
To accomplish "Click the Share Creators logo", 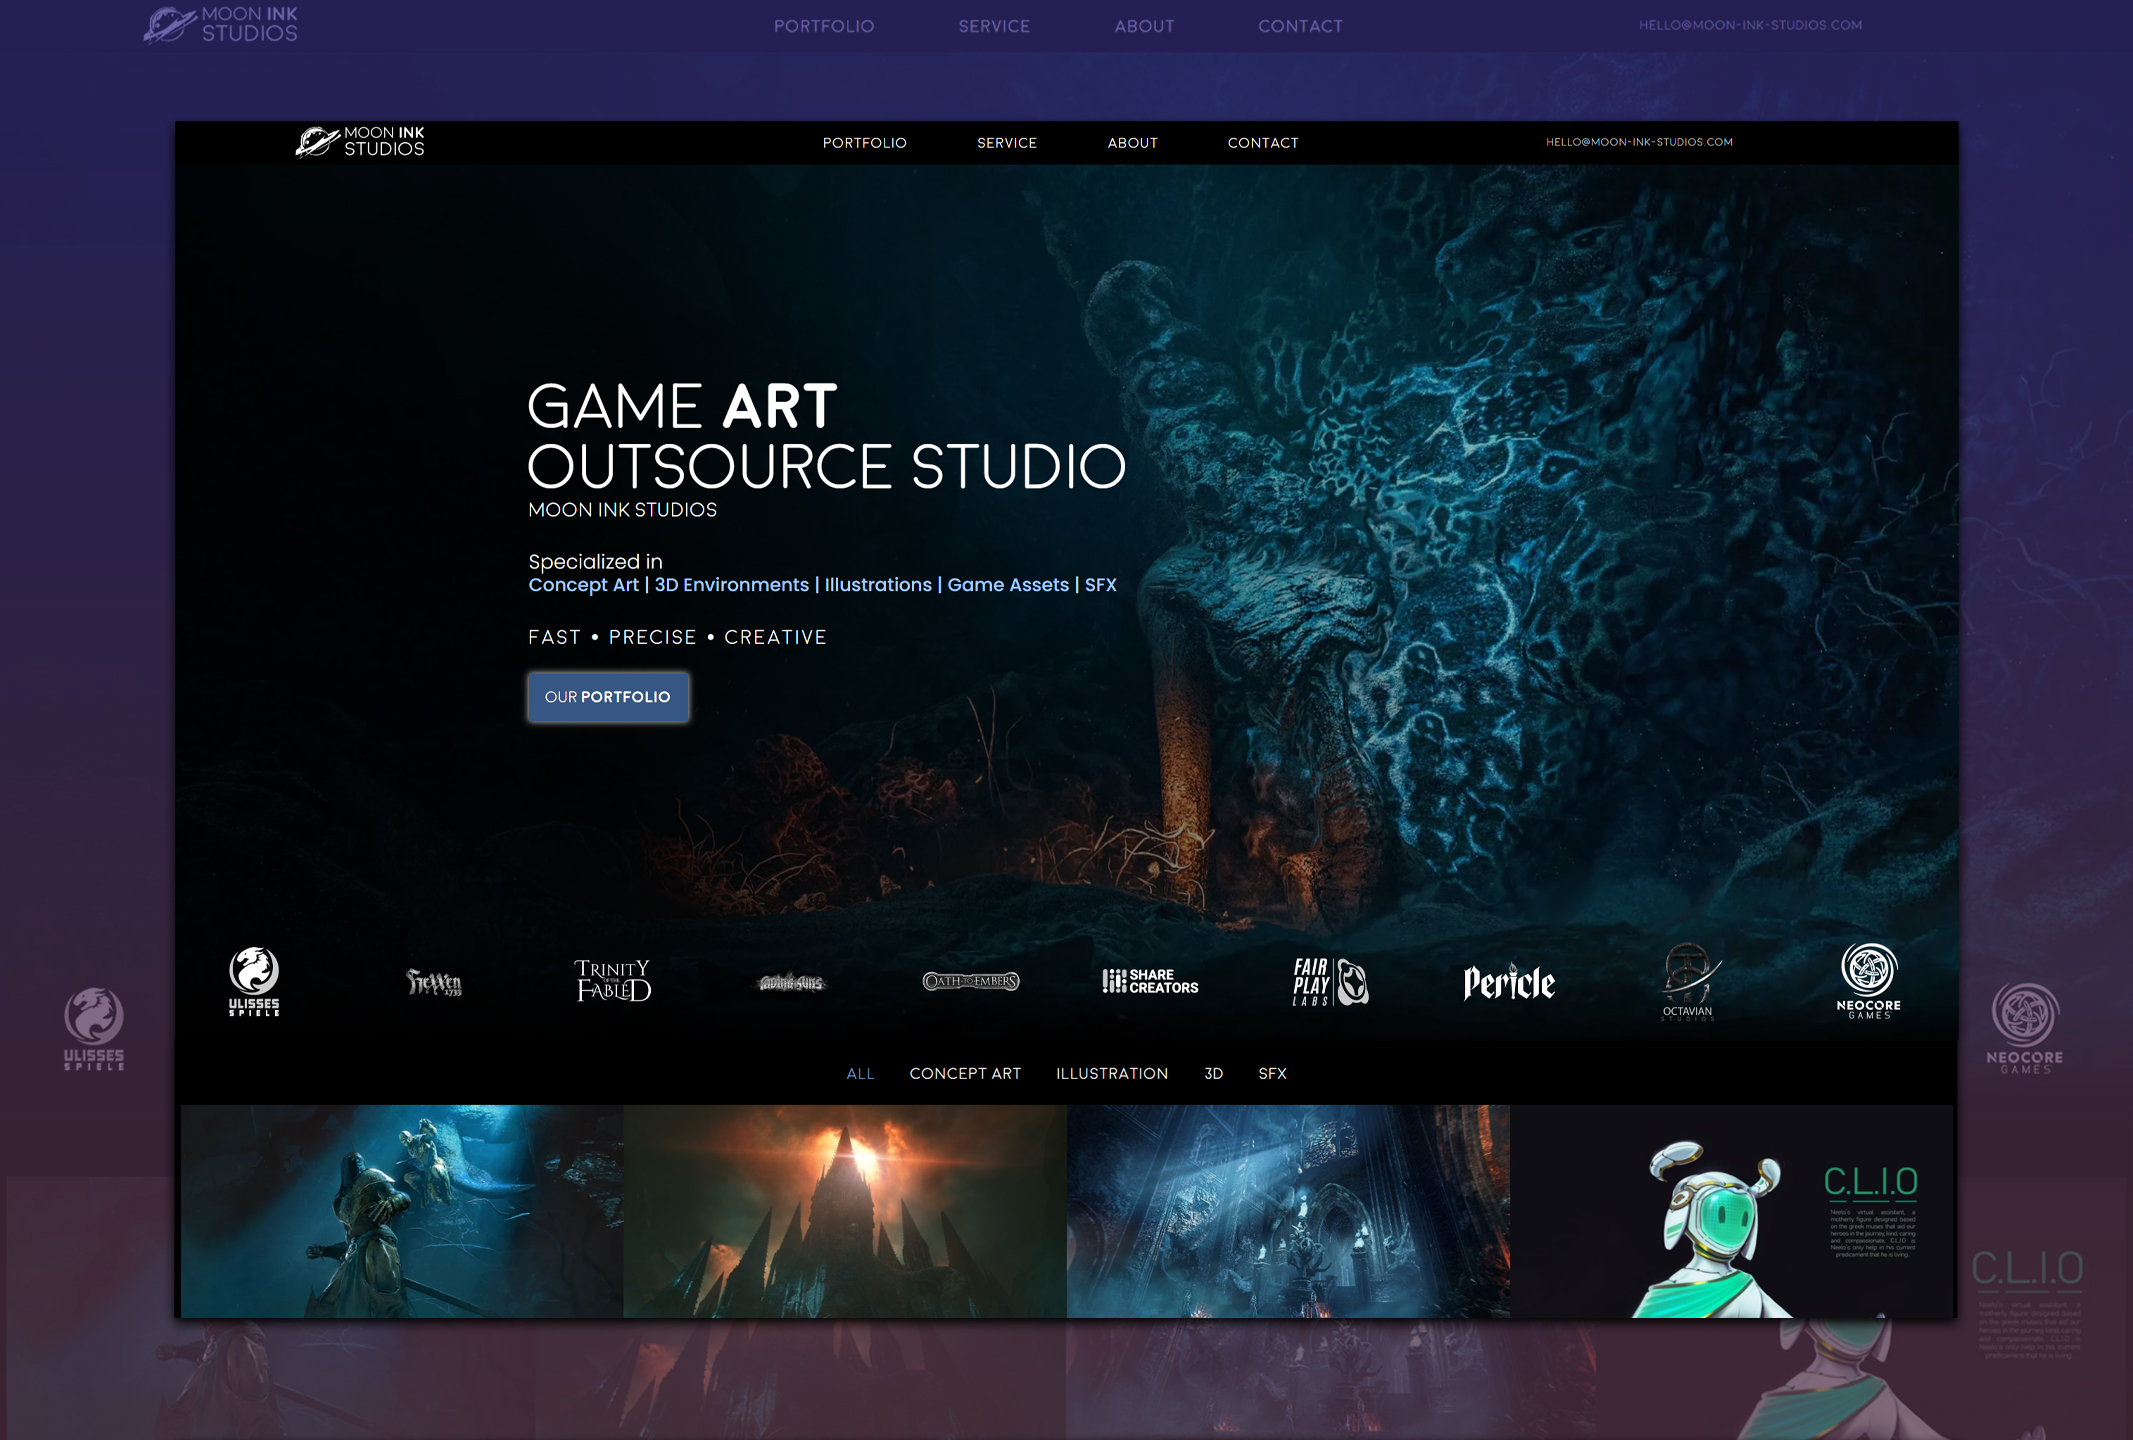I will pyautogui.click(x=1150, y=981).
